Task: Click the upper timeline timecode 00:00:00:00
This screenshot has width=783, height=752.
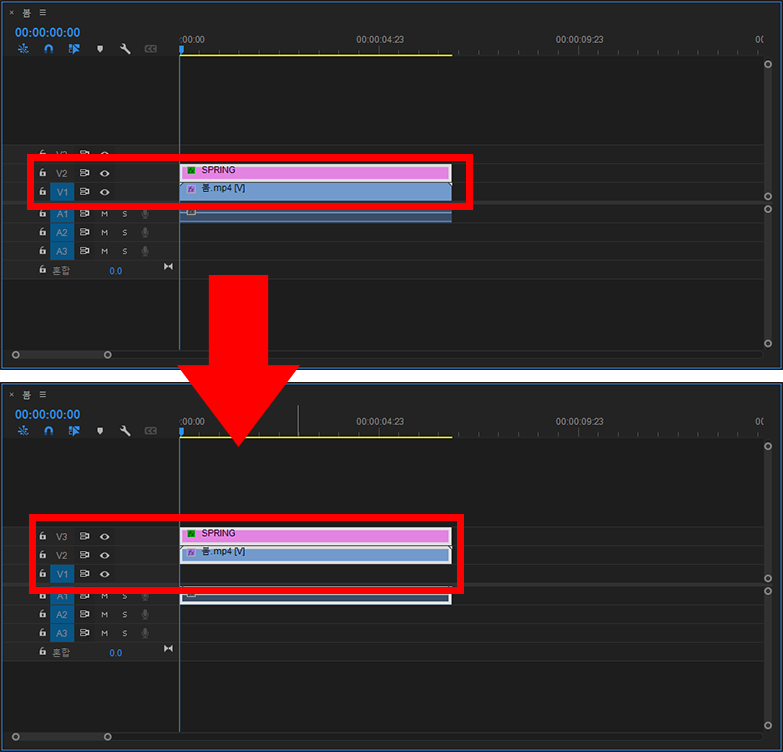Action: [x=47, y=32]
